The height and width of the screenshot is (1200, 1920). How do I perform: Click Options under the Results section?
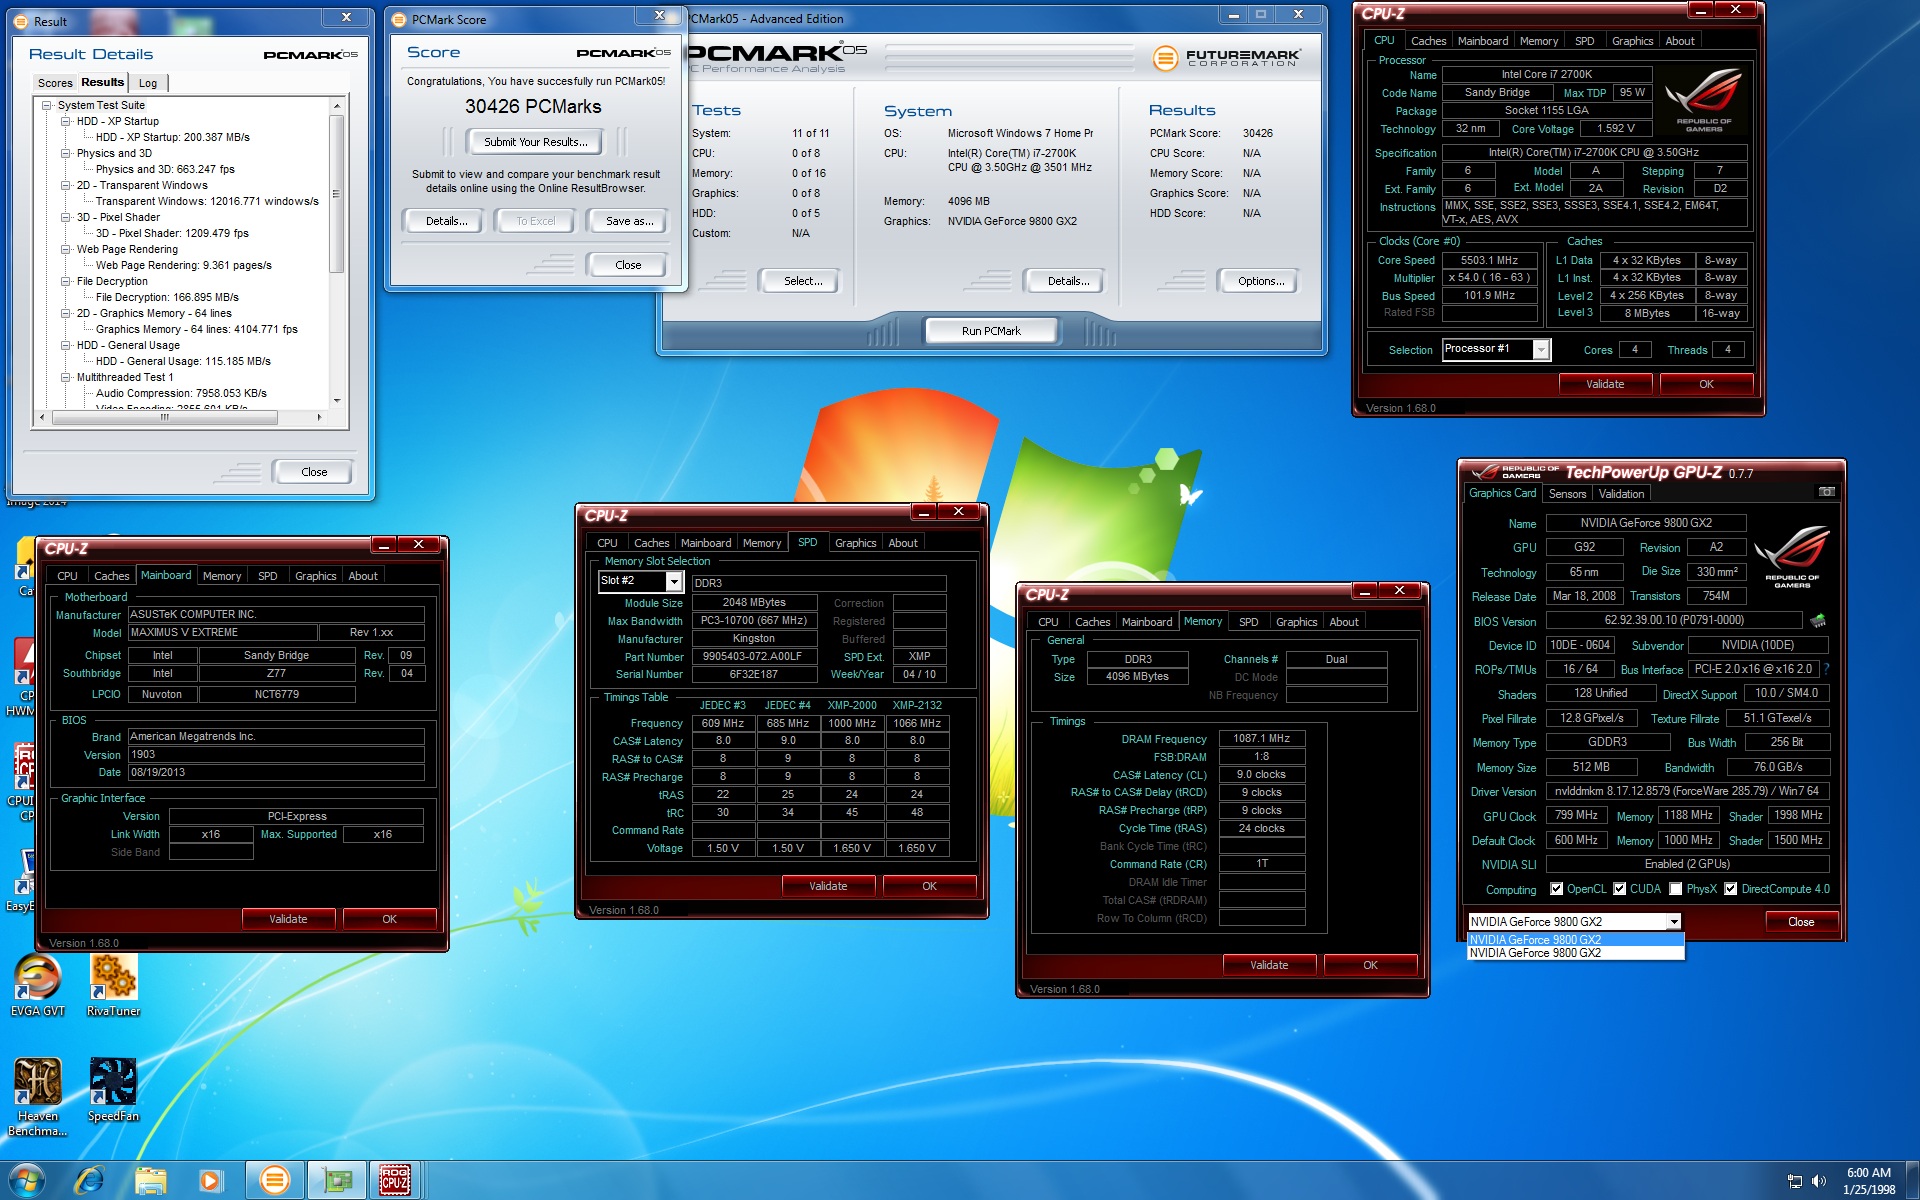coord(1261,281)
